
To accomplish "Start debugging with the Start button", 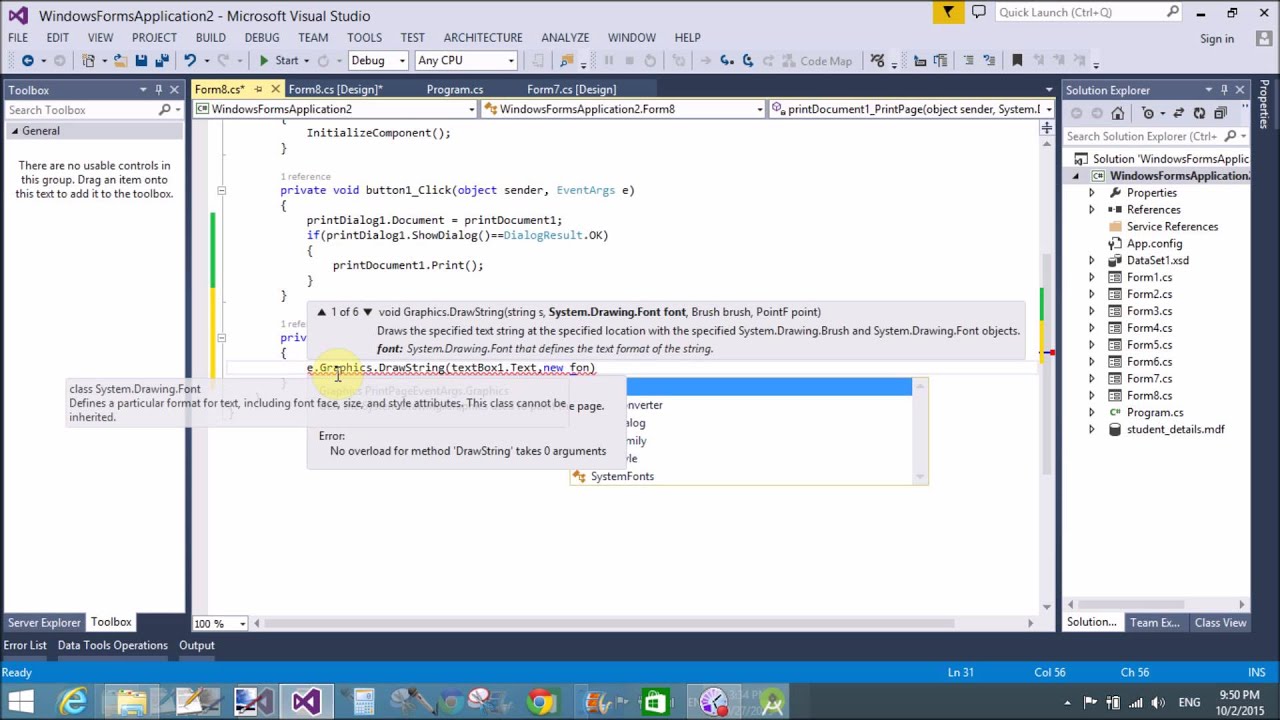I will (278, 61).
